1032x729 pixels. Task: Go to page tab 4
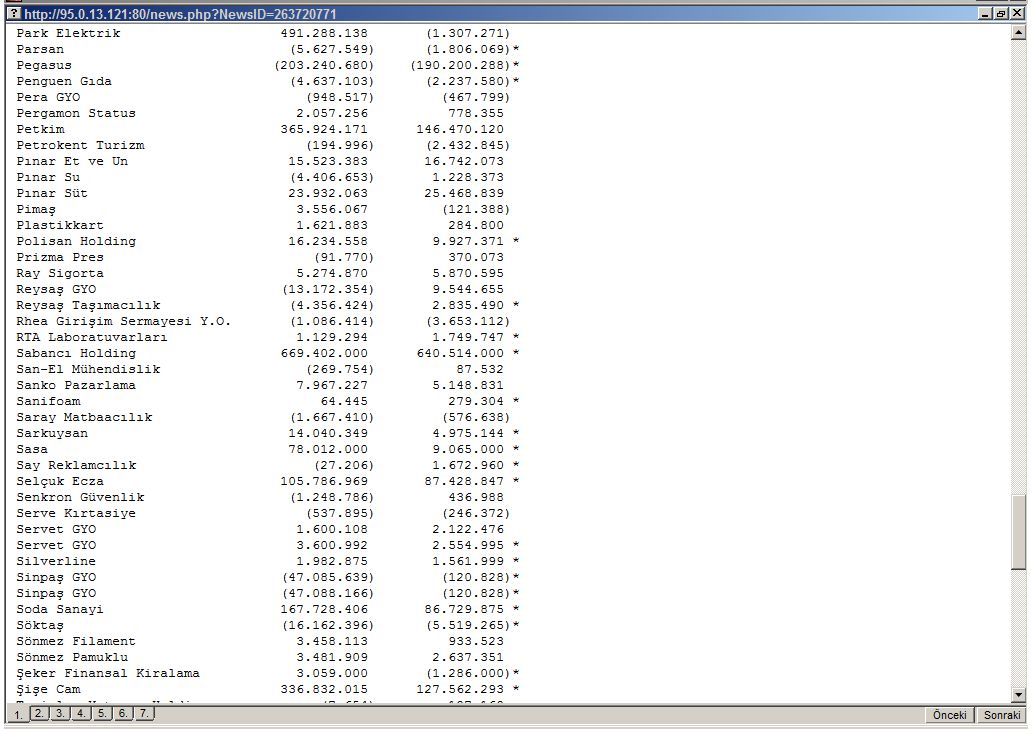81,713
